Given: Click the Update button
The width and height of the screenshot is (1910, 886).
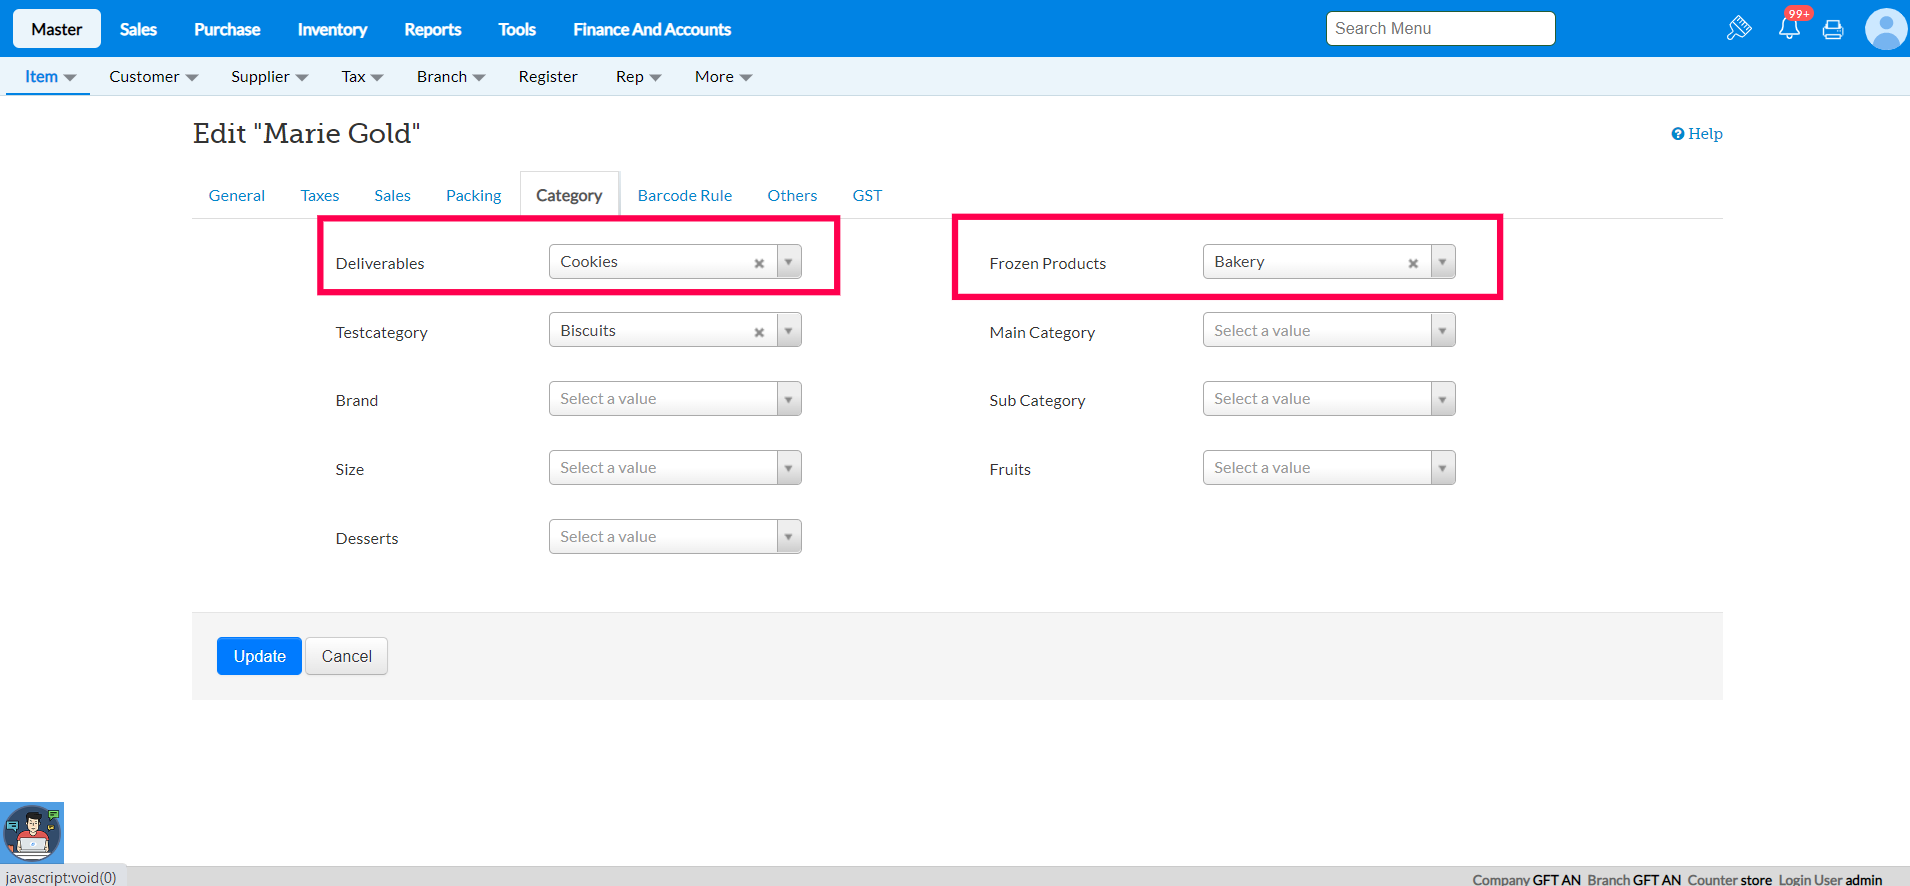Looking at the screenshot, I should click(x=259, y=656).
